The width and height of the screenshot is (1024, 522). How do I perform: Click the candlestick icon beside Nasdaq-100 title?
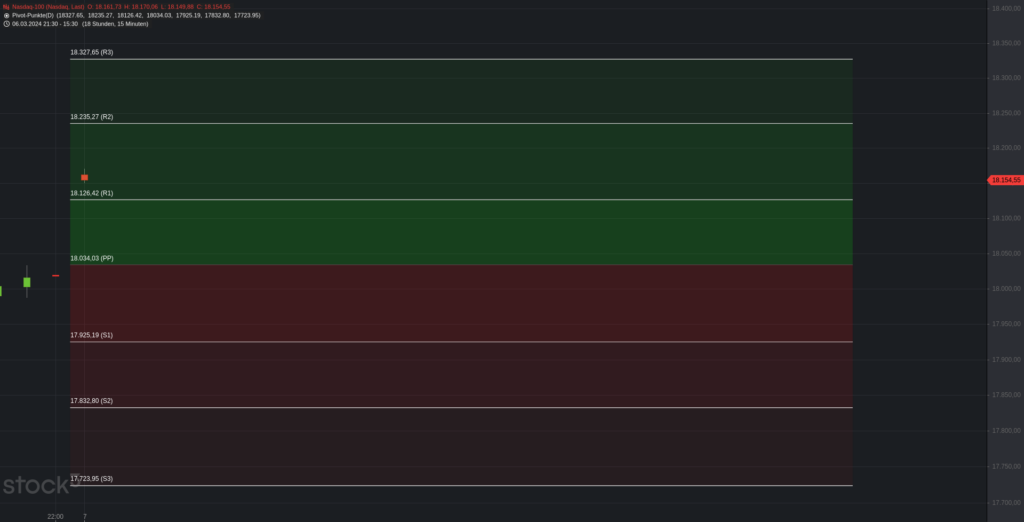click(6, 7)
